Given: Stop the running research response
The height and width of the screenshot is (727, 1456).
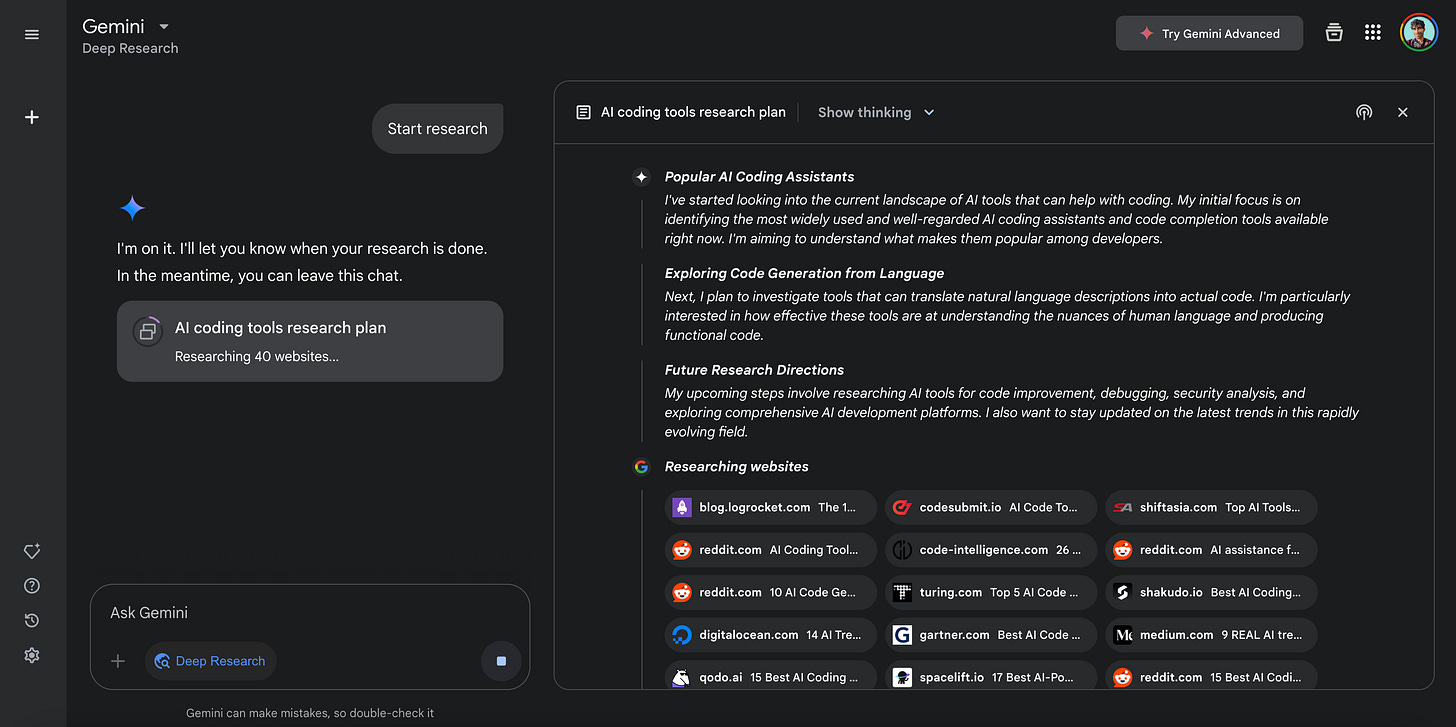Looking at the screenshot, I should click(x=501, y=661).
